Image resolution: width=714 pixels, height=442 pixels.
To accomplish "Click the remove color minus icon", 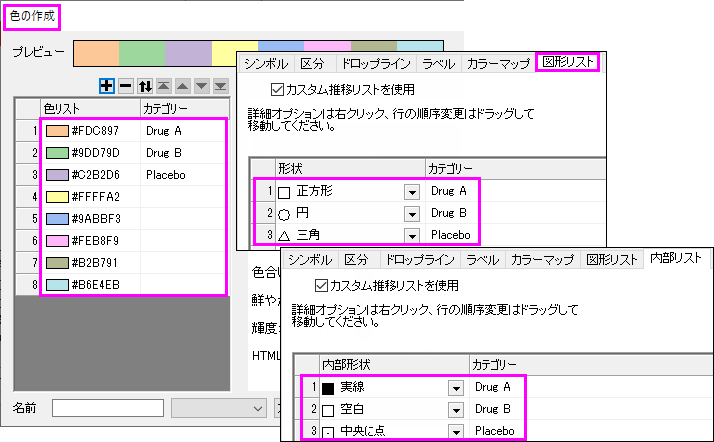I will (x=126, y=86).
